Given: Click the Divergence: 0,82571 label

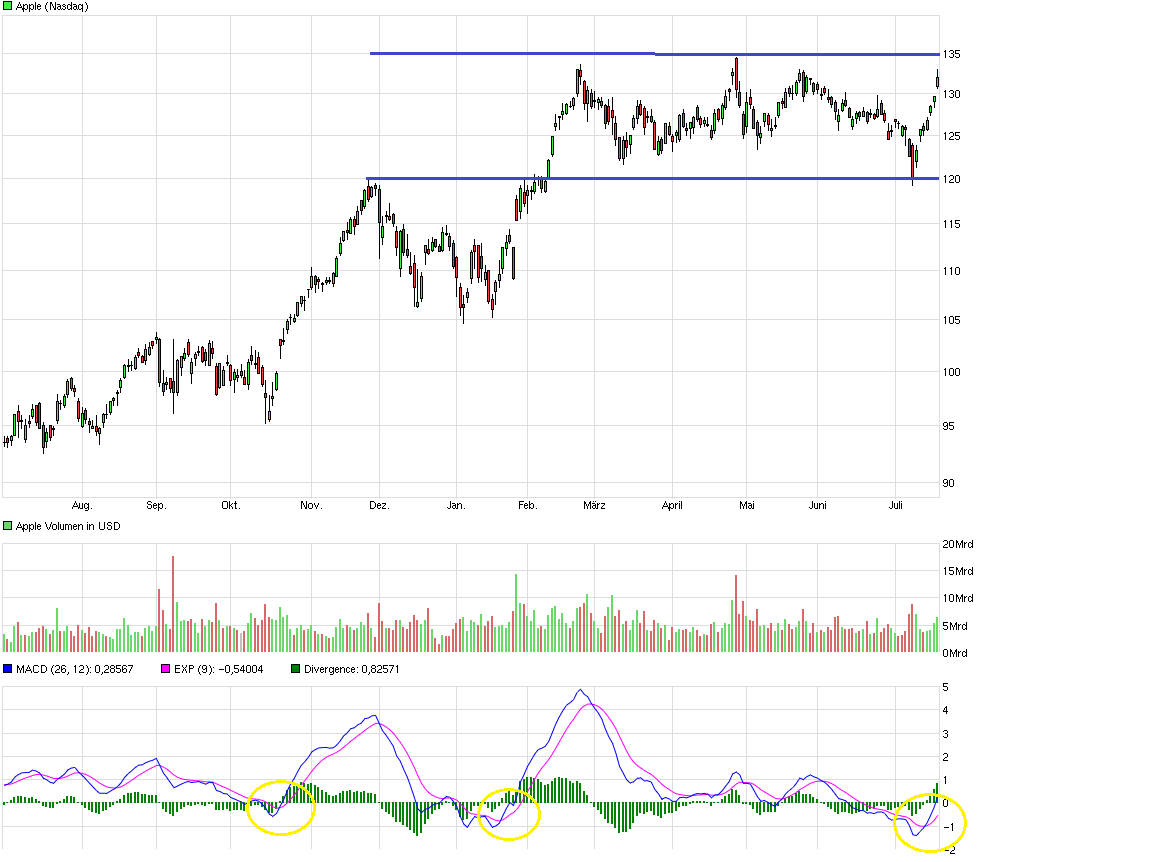Looking at the screenshot, I should click(352, 669).
